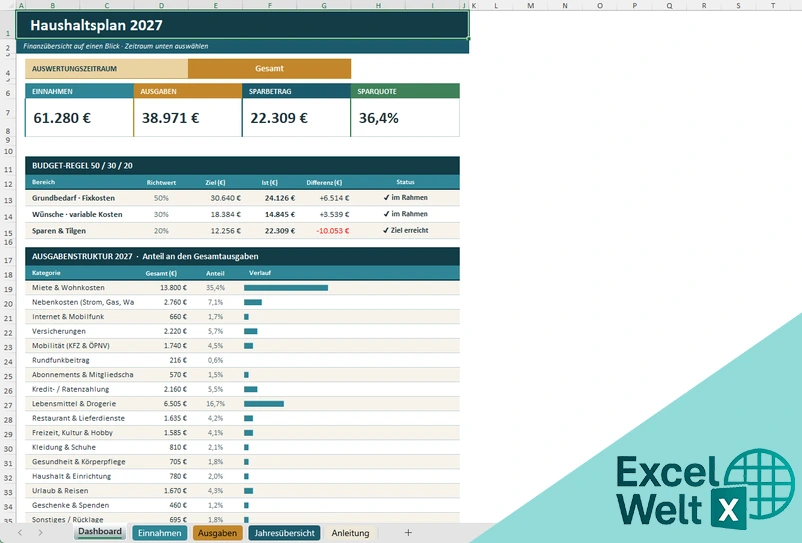Select the Ziel erreicht status cell
The image size is (802, 543).
(x=406, y=231)
